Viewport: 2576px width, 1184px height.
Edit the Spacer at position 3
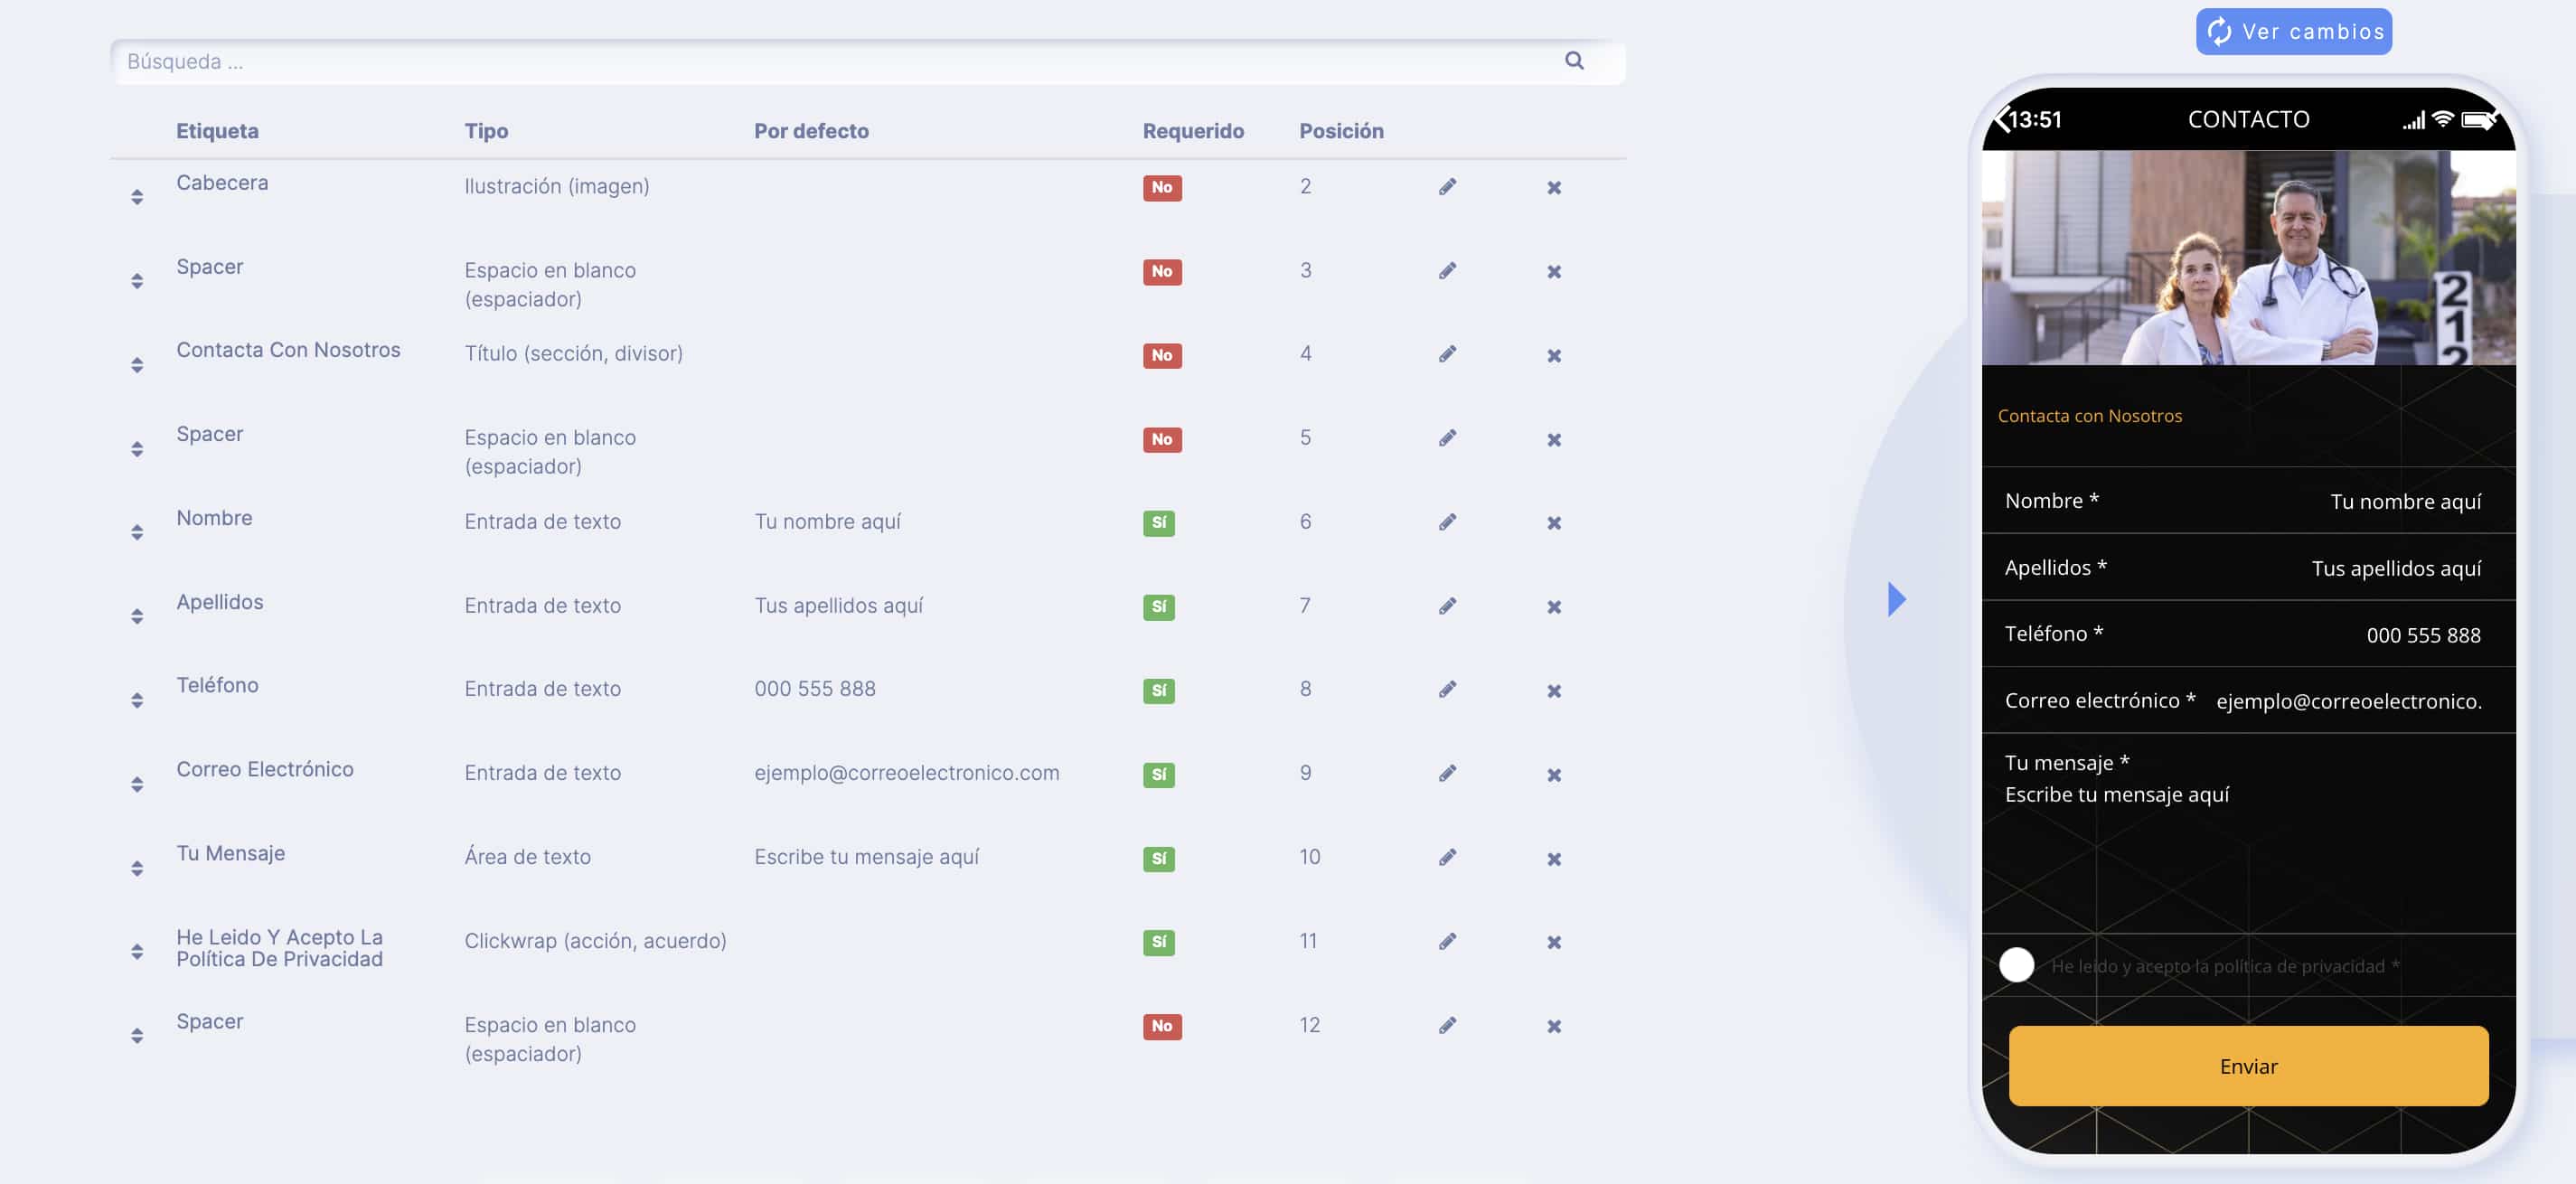tap(1447, 271)
